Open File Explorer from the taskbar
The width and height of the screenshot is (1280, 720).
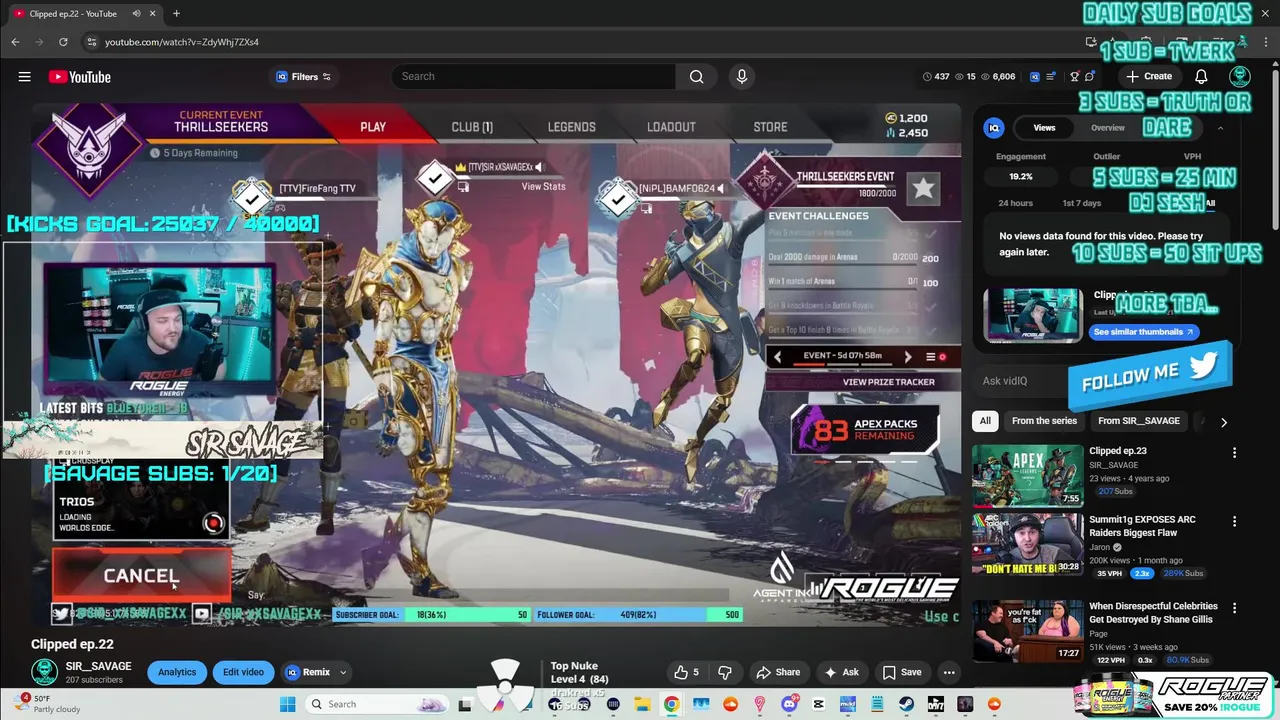coord(642,704)
